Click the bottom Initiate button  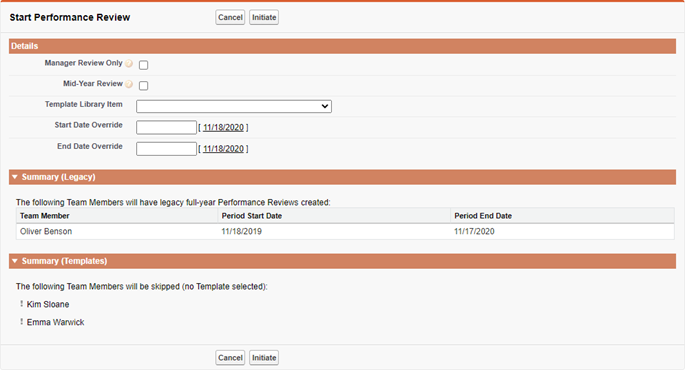tap(264, 358)
